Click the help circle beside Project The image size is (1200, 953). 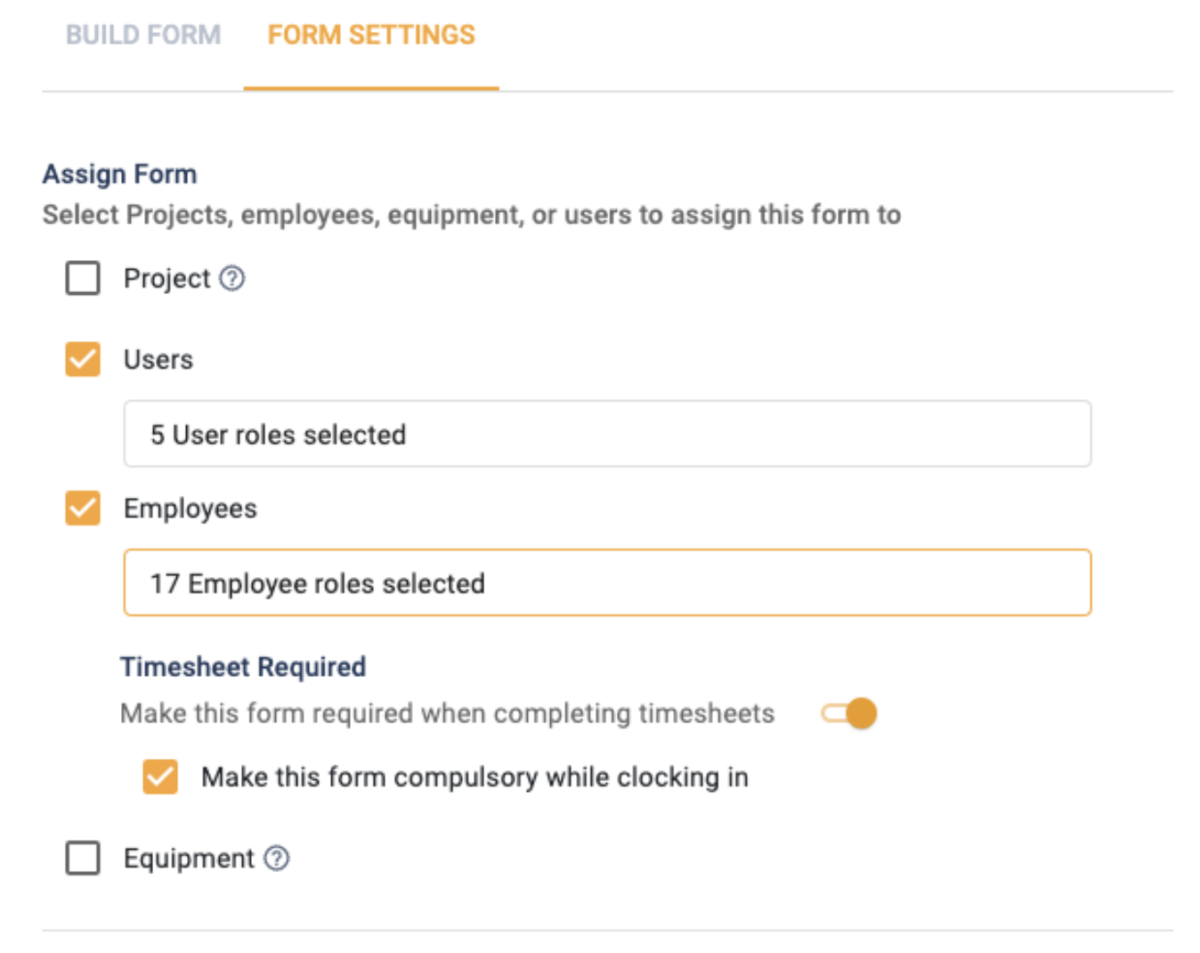pos(231,279)
